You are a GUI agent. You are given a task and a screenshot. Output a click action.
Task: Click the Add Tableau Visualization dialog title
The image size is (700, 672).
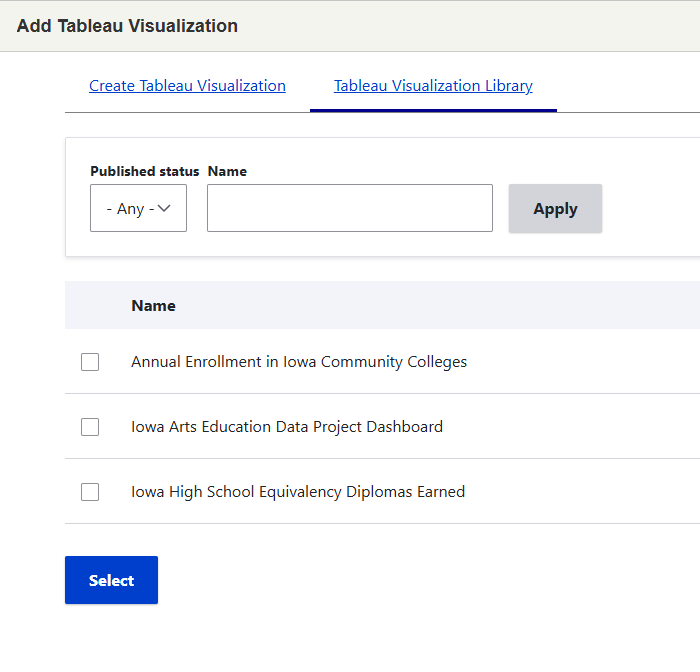point(127,26)
